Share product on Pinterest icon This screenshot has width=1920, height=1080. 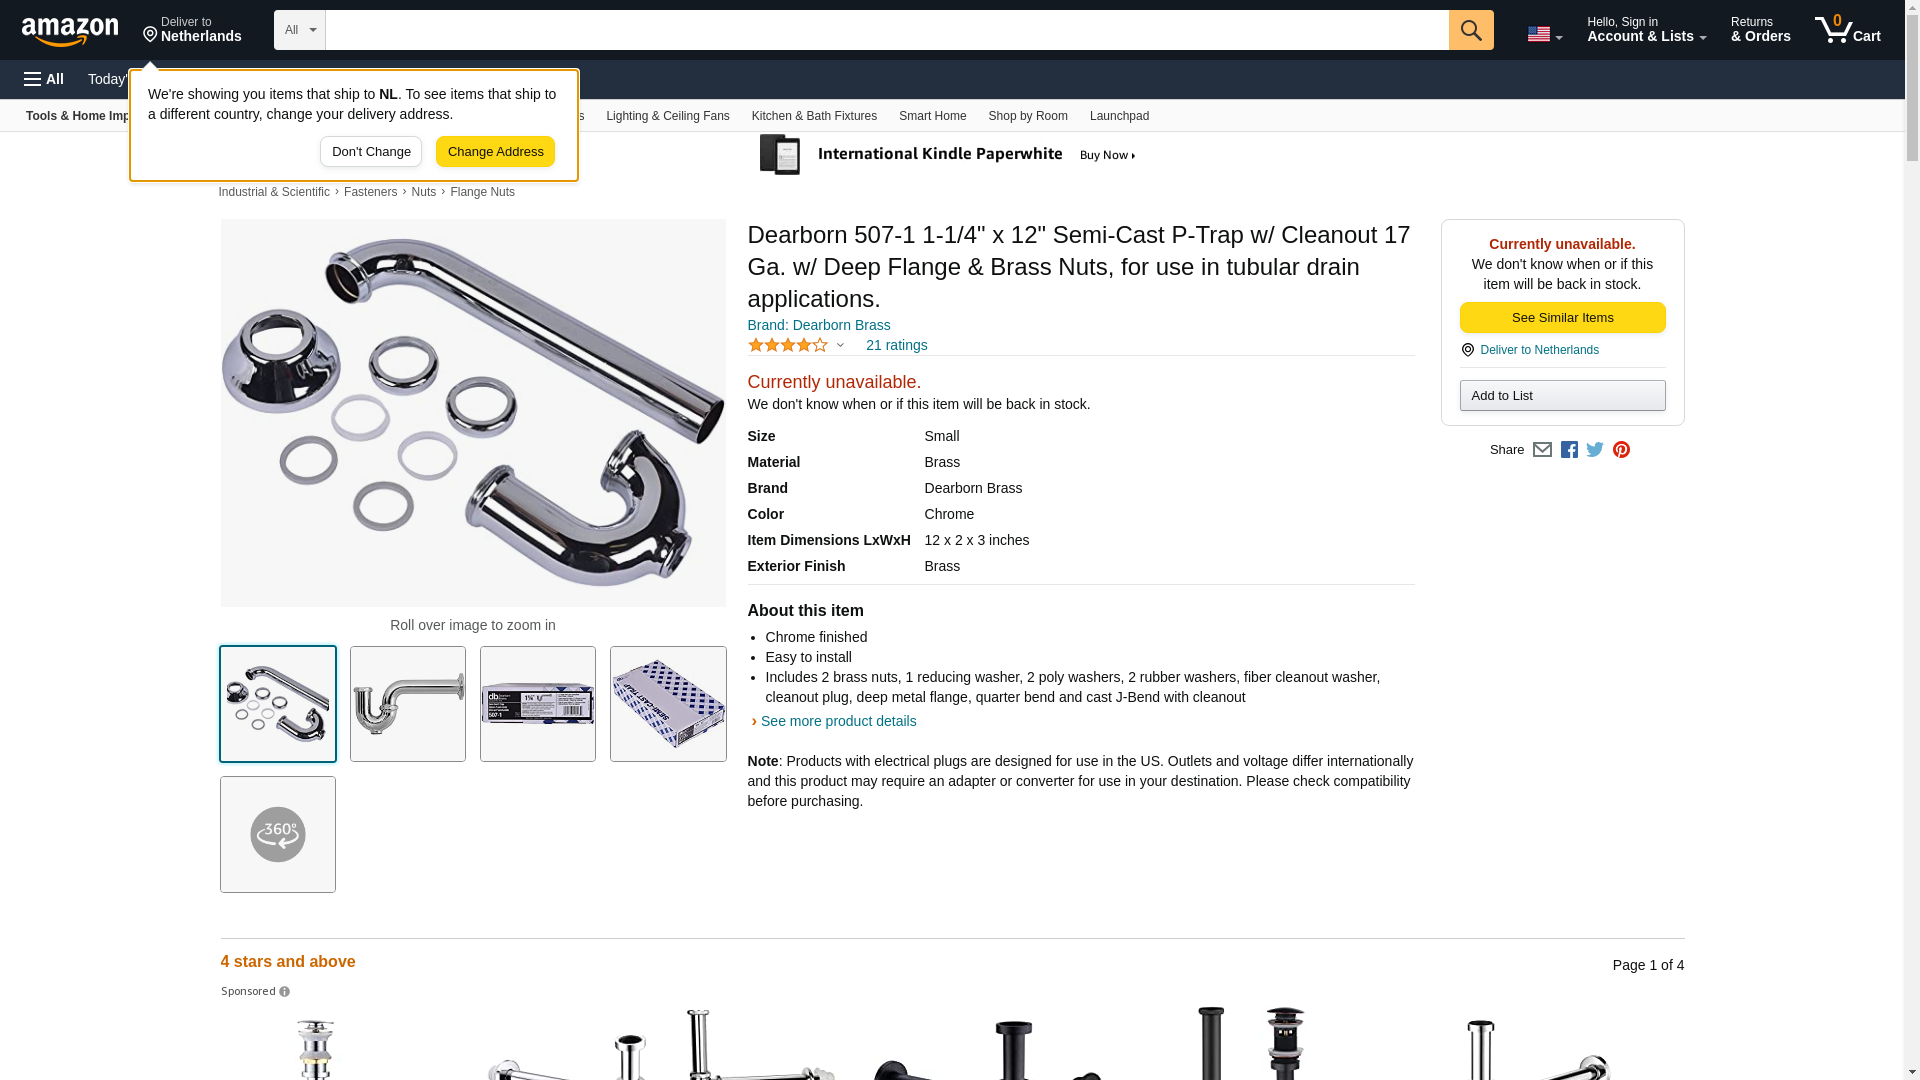pos(1621,450)
